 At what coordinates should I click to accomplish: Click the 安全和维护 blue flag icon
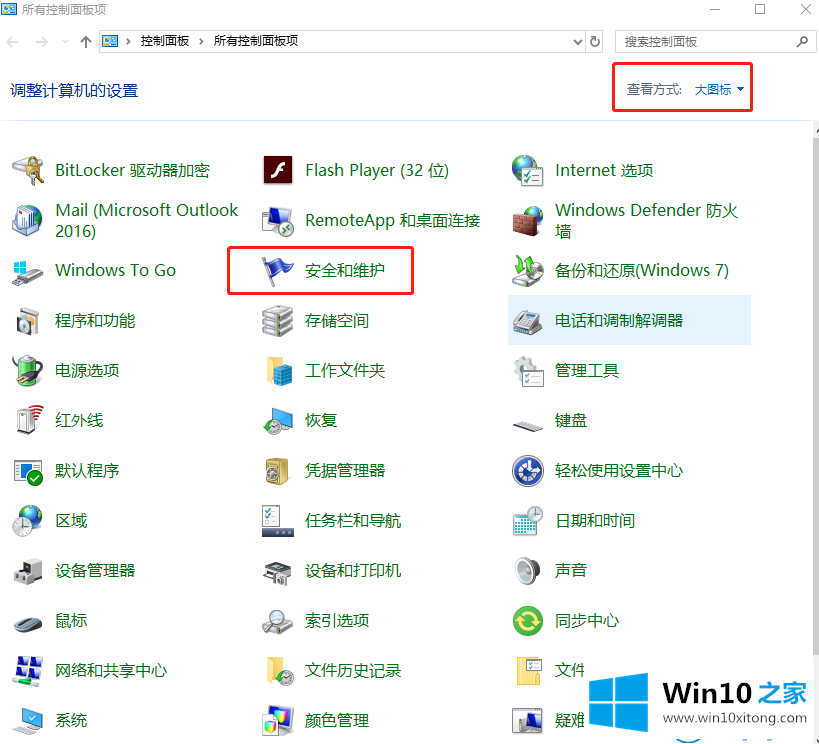coord(278,271)
